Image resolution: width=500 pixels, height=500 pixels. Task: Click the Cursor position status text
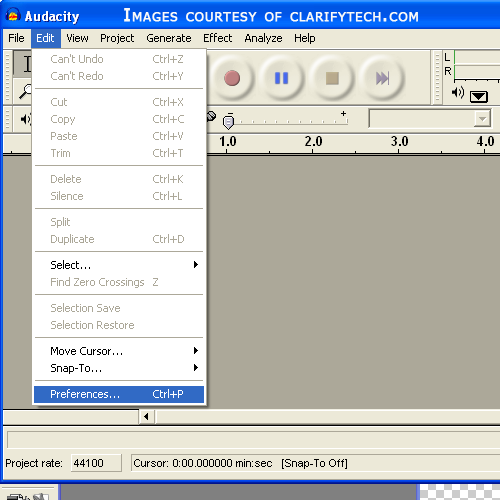coord(203,463)
